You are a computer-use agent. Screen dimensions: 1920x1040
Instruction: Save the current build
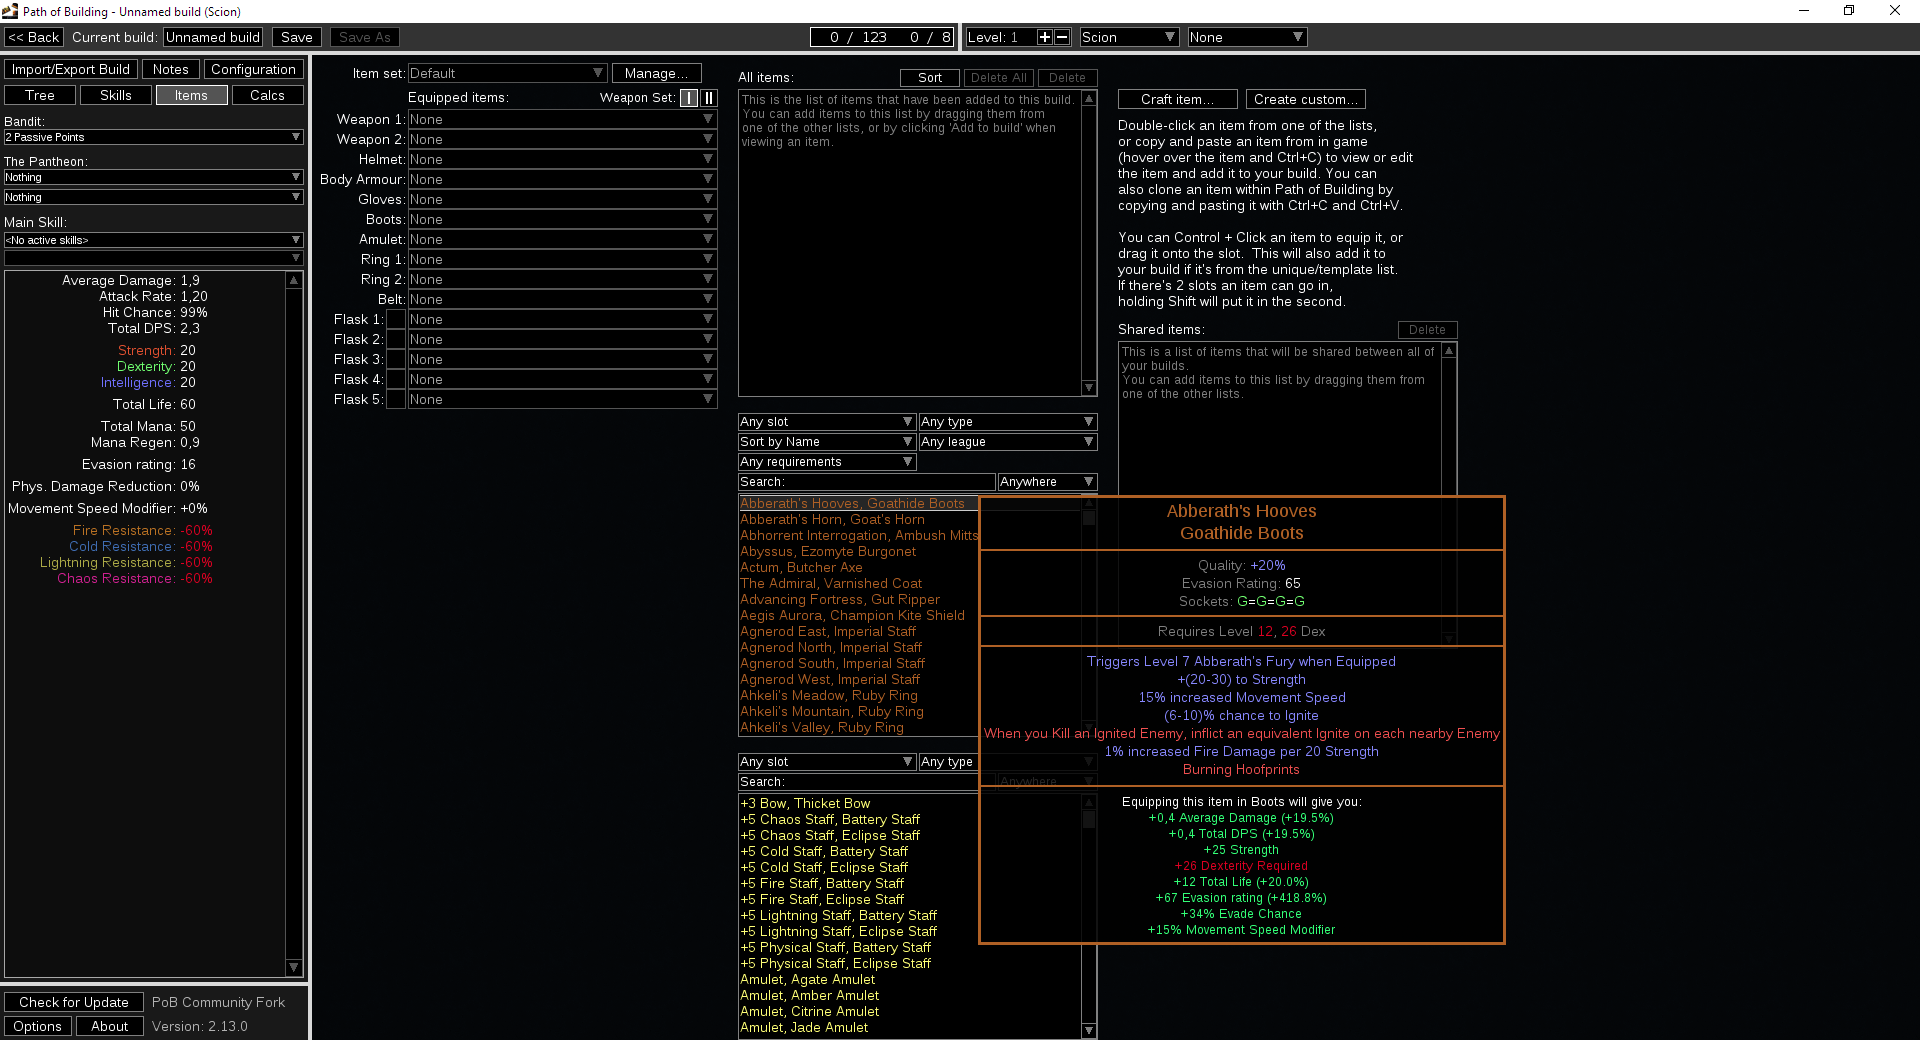[297, 37]
